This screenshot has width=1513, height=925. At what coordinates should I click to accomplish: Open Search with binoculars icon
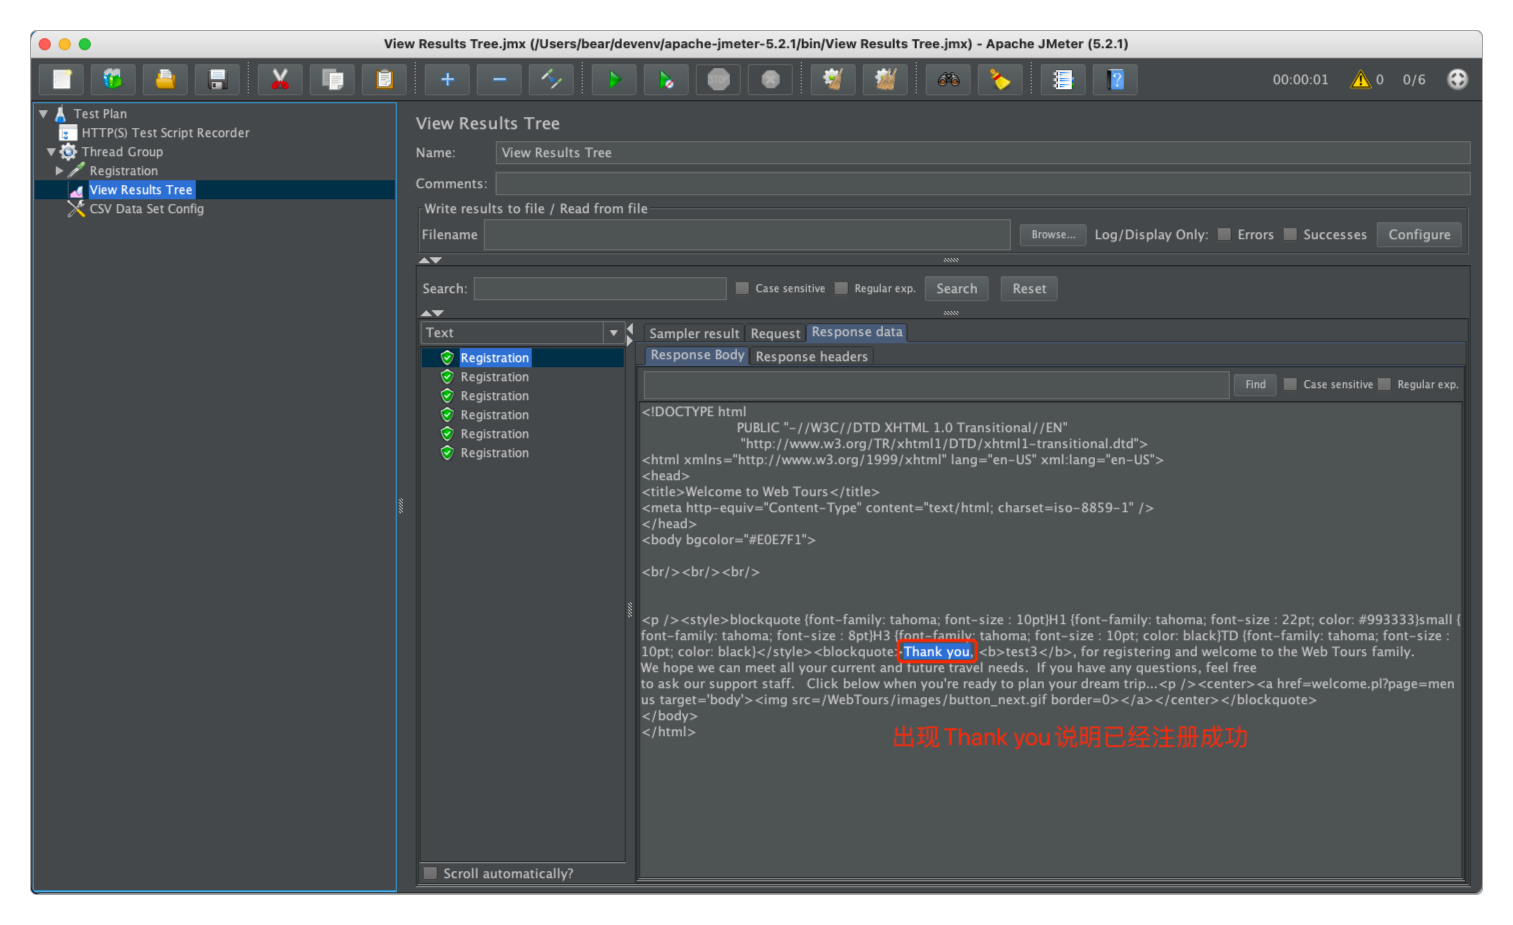tap(948, 79)
